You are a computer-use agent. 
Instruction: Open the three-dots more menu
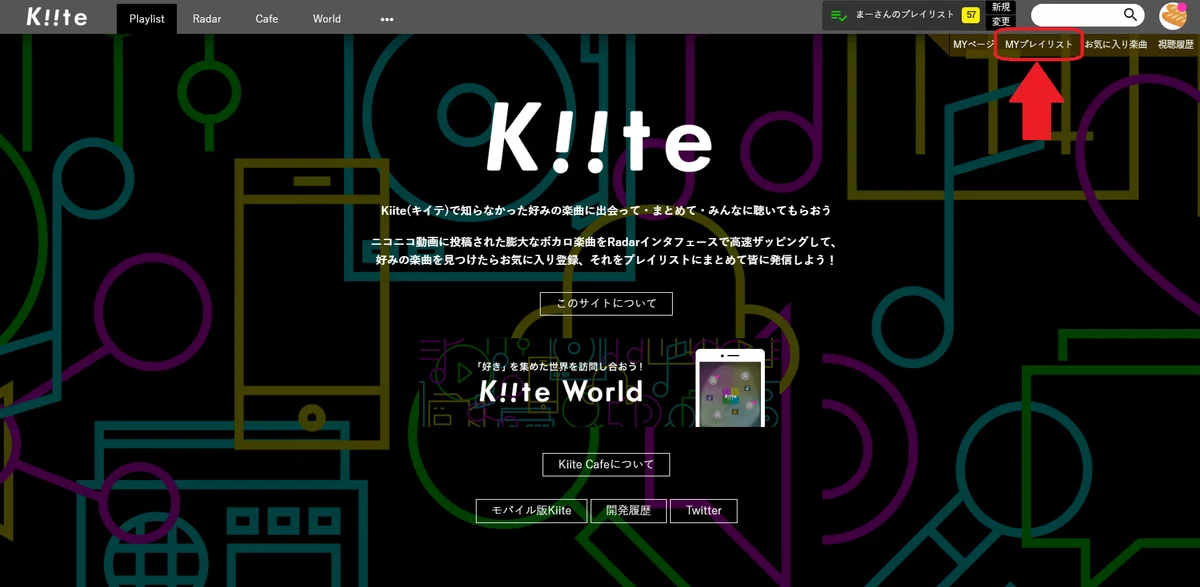(387, 19)
